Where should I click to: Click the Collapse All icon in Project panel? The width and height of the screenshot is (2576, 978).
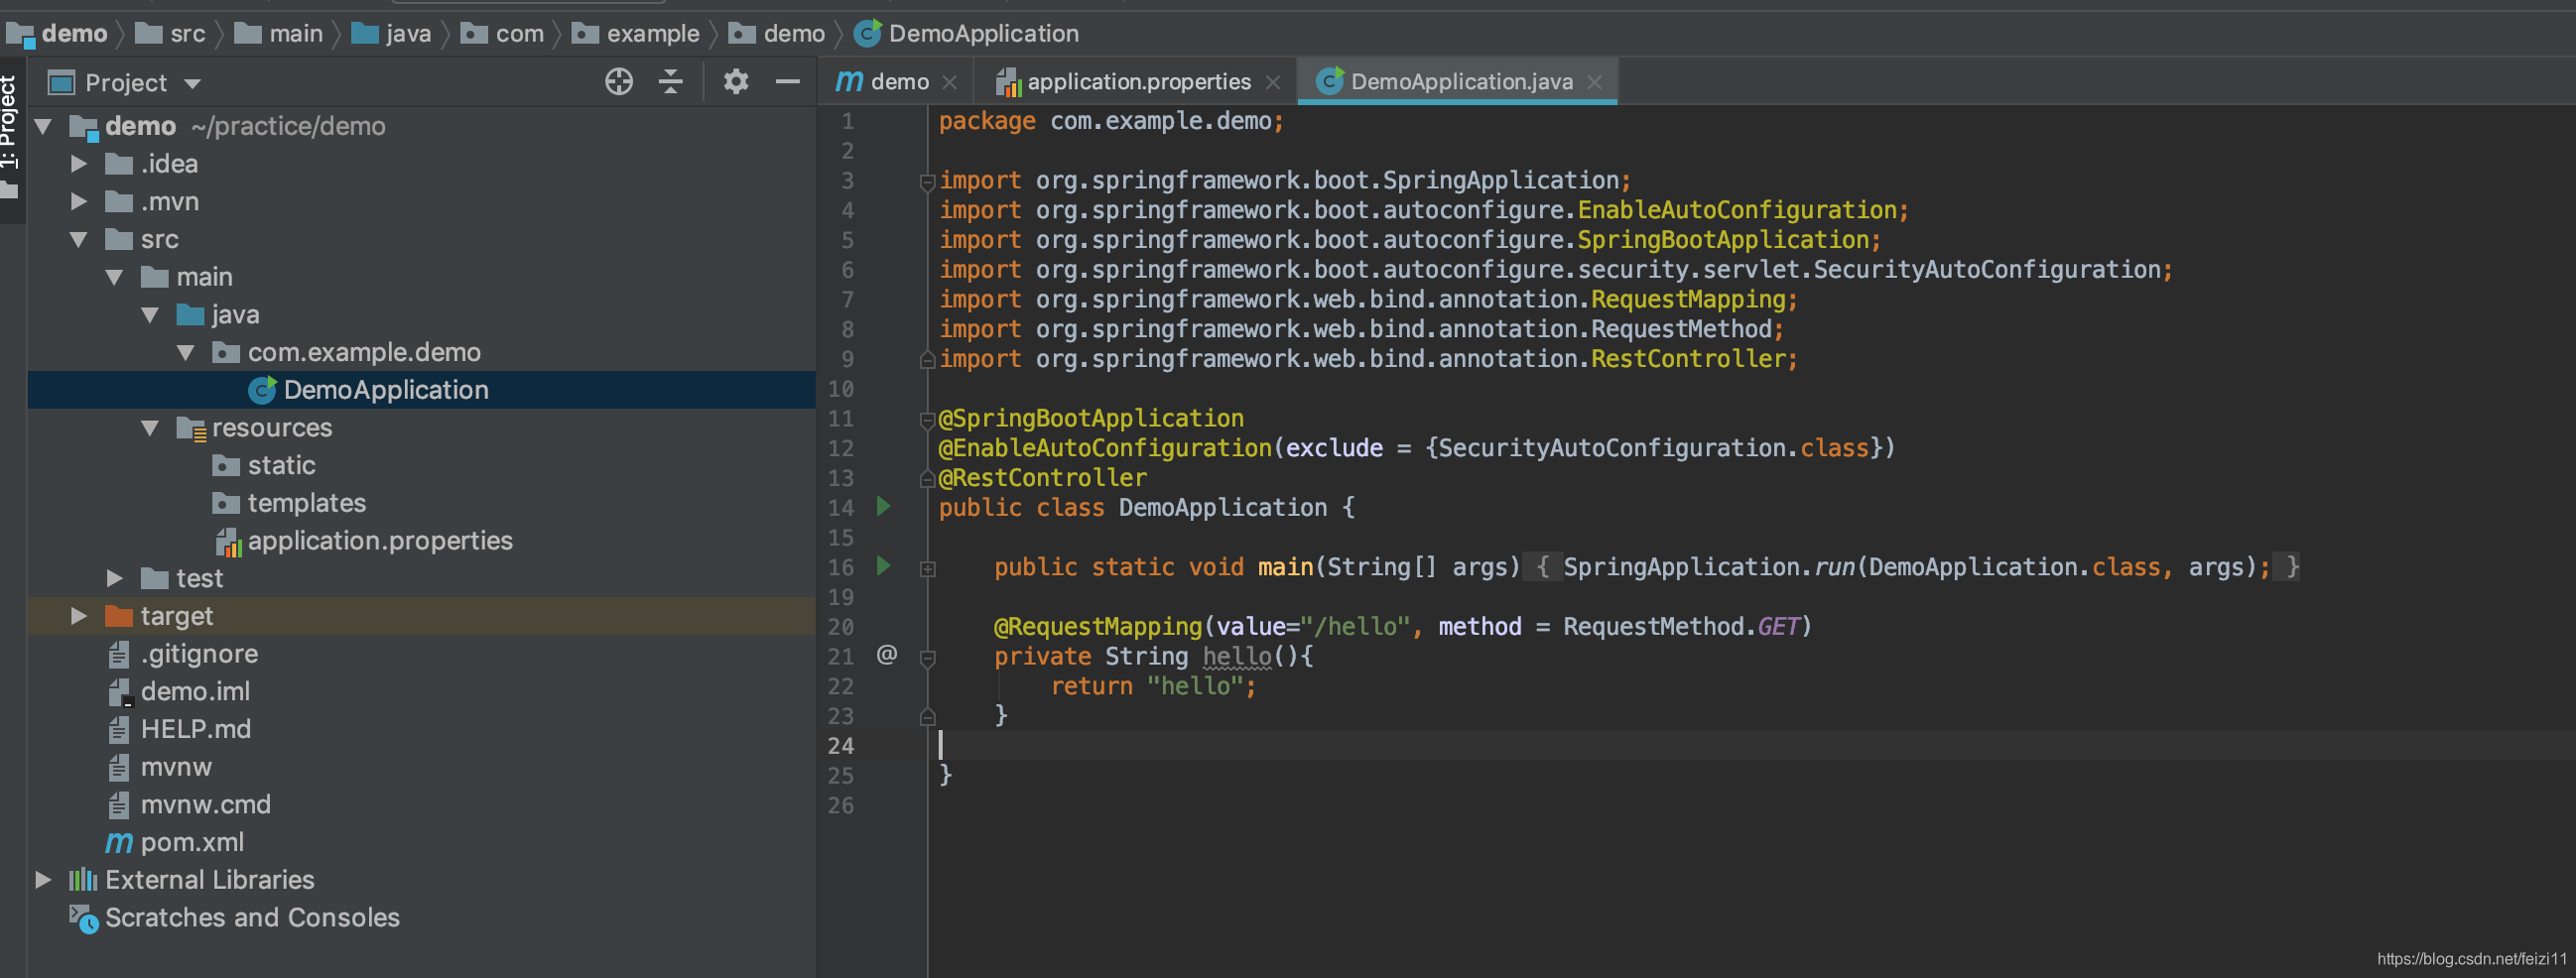click(x=671, y=82)
